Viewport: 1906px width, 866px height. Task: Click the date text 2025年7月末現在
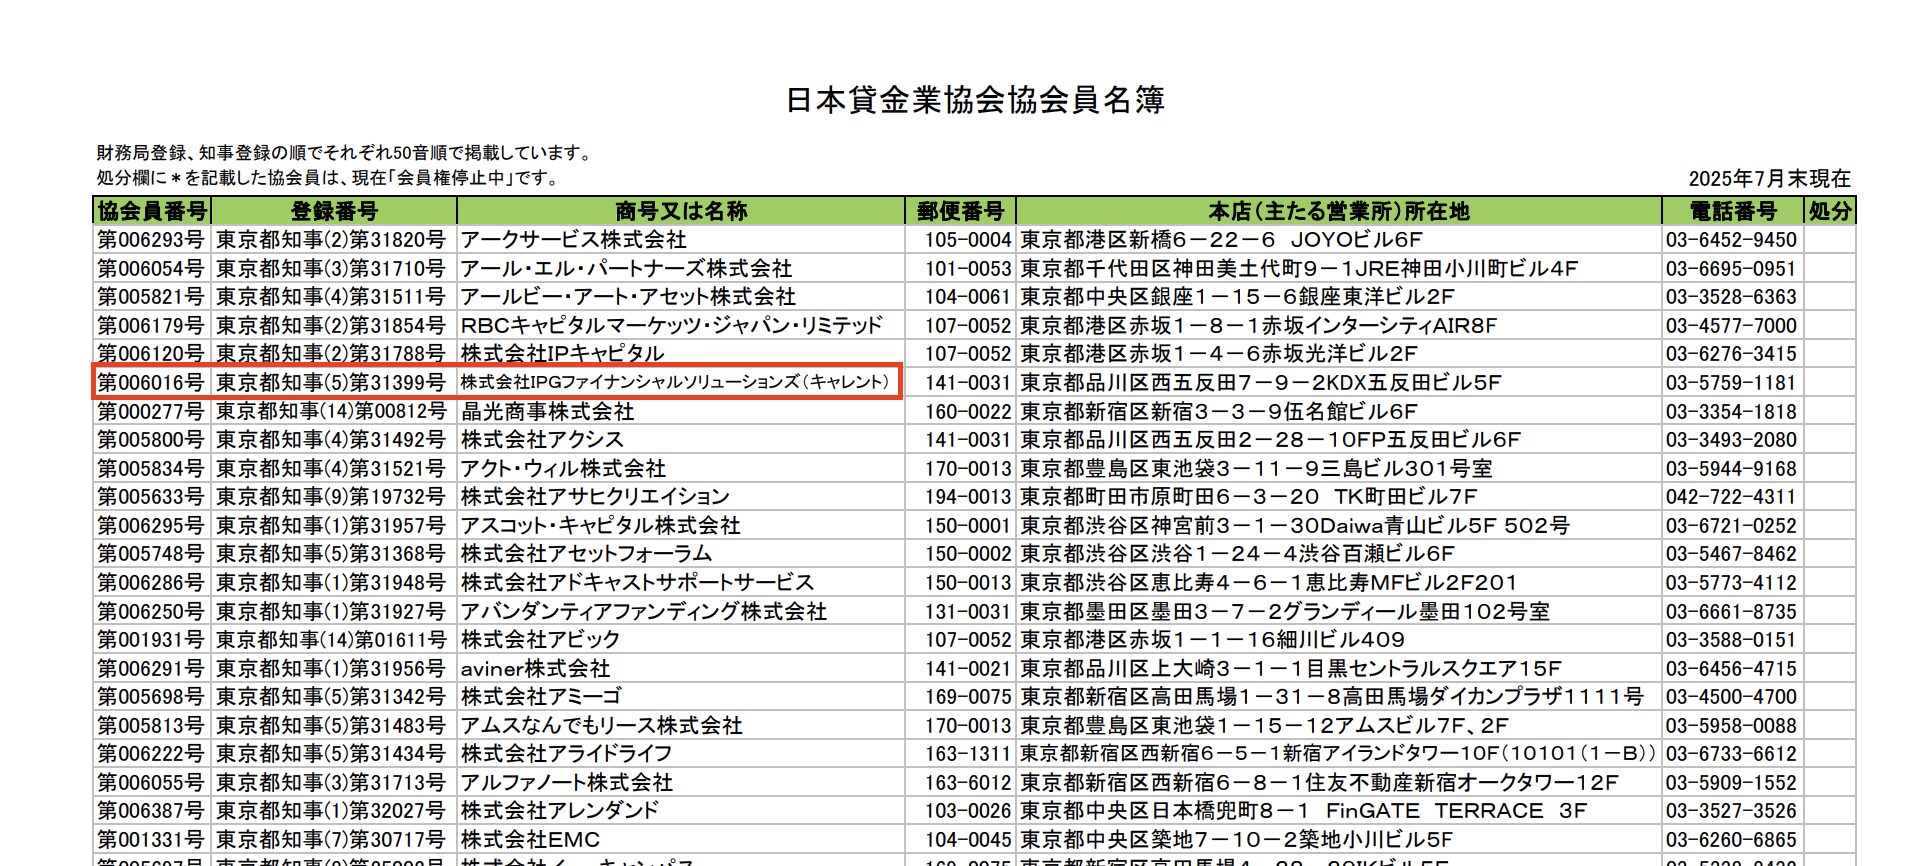1769,179
